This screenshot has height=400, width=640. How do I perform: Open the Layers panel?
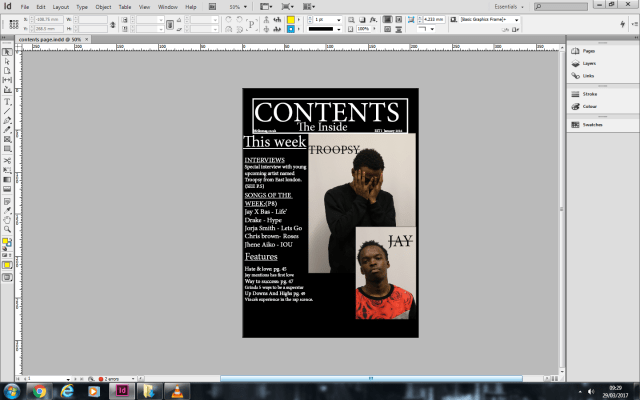pos(589,63)
